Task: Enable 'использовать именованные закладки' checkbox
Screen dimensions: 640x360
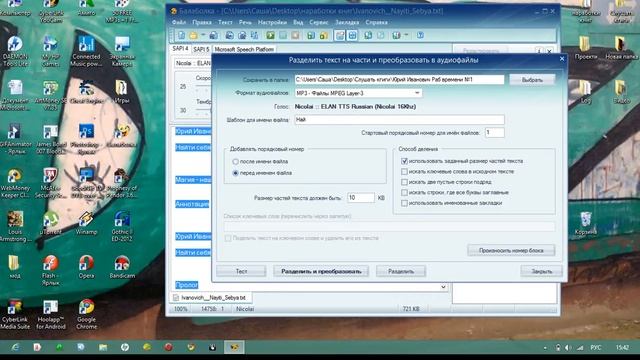Action: click(404, 203)
